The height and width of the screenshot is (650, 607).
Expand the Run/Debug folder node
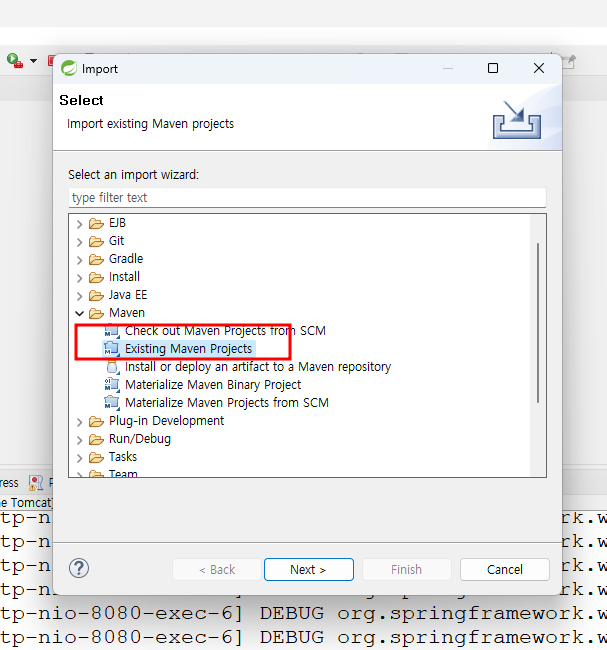(80, 440)
